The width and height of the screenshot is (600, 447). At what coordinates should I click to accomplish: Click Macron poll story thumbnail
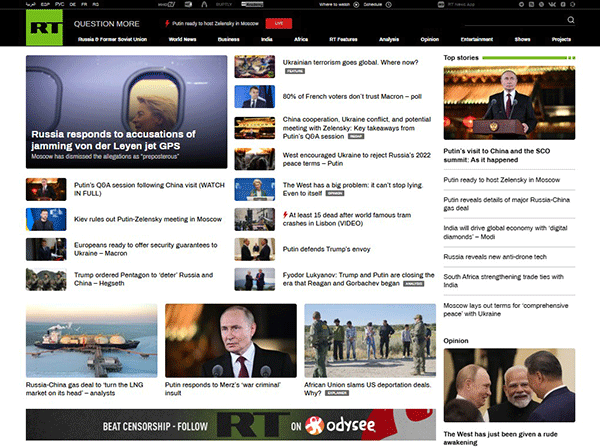click(254, 96)
